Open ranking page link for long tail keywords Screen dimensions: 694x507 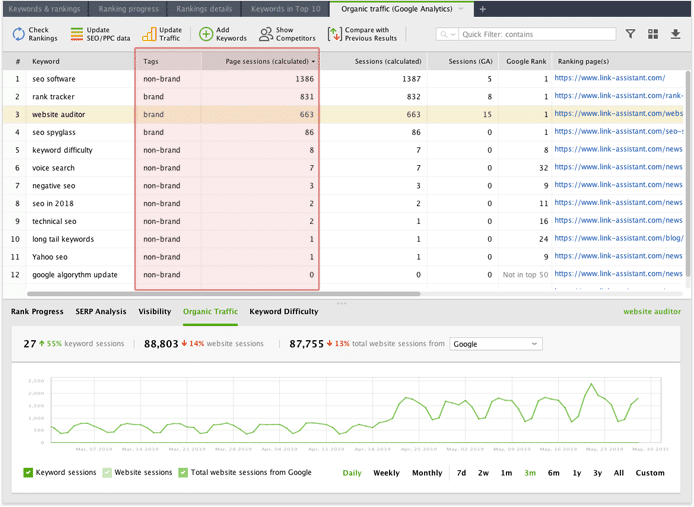619,238
